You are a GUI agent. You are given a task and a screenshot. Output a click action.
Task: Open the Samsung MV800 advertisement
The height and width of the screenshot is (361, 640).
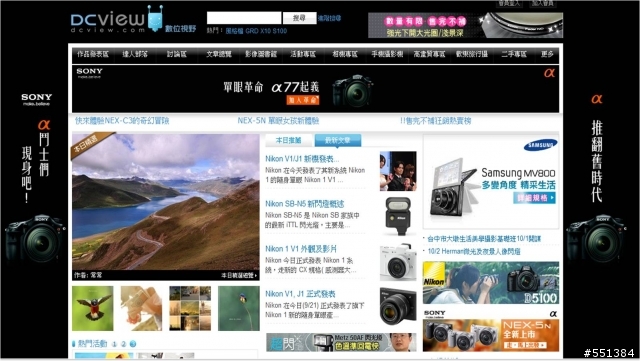point(491,182)
